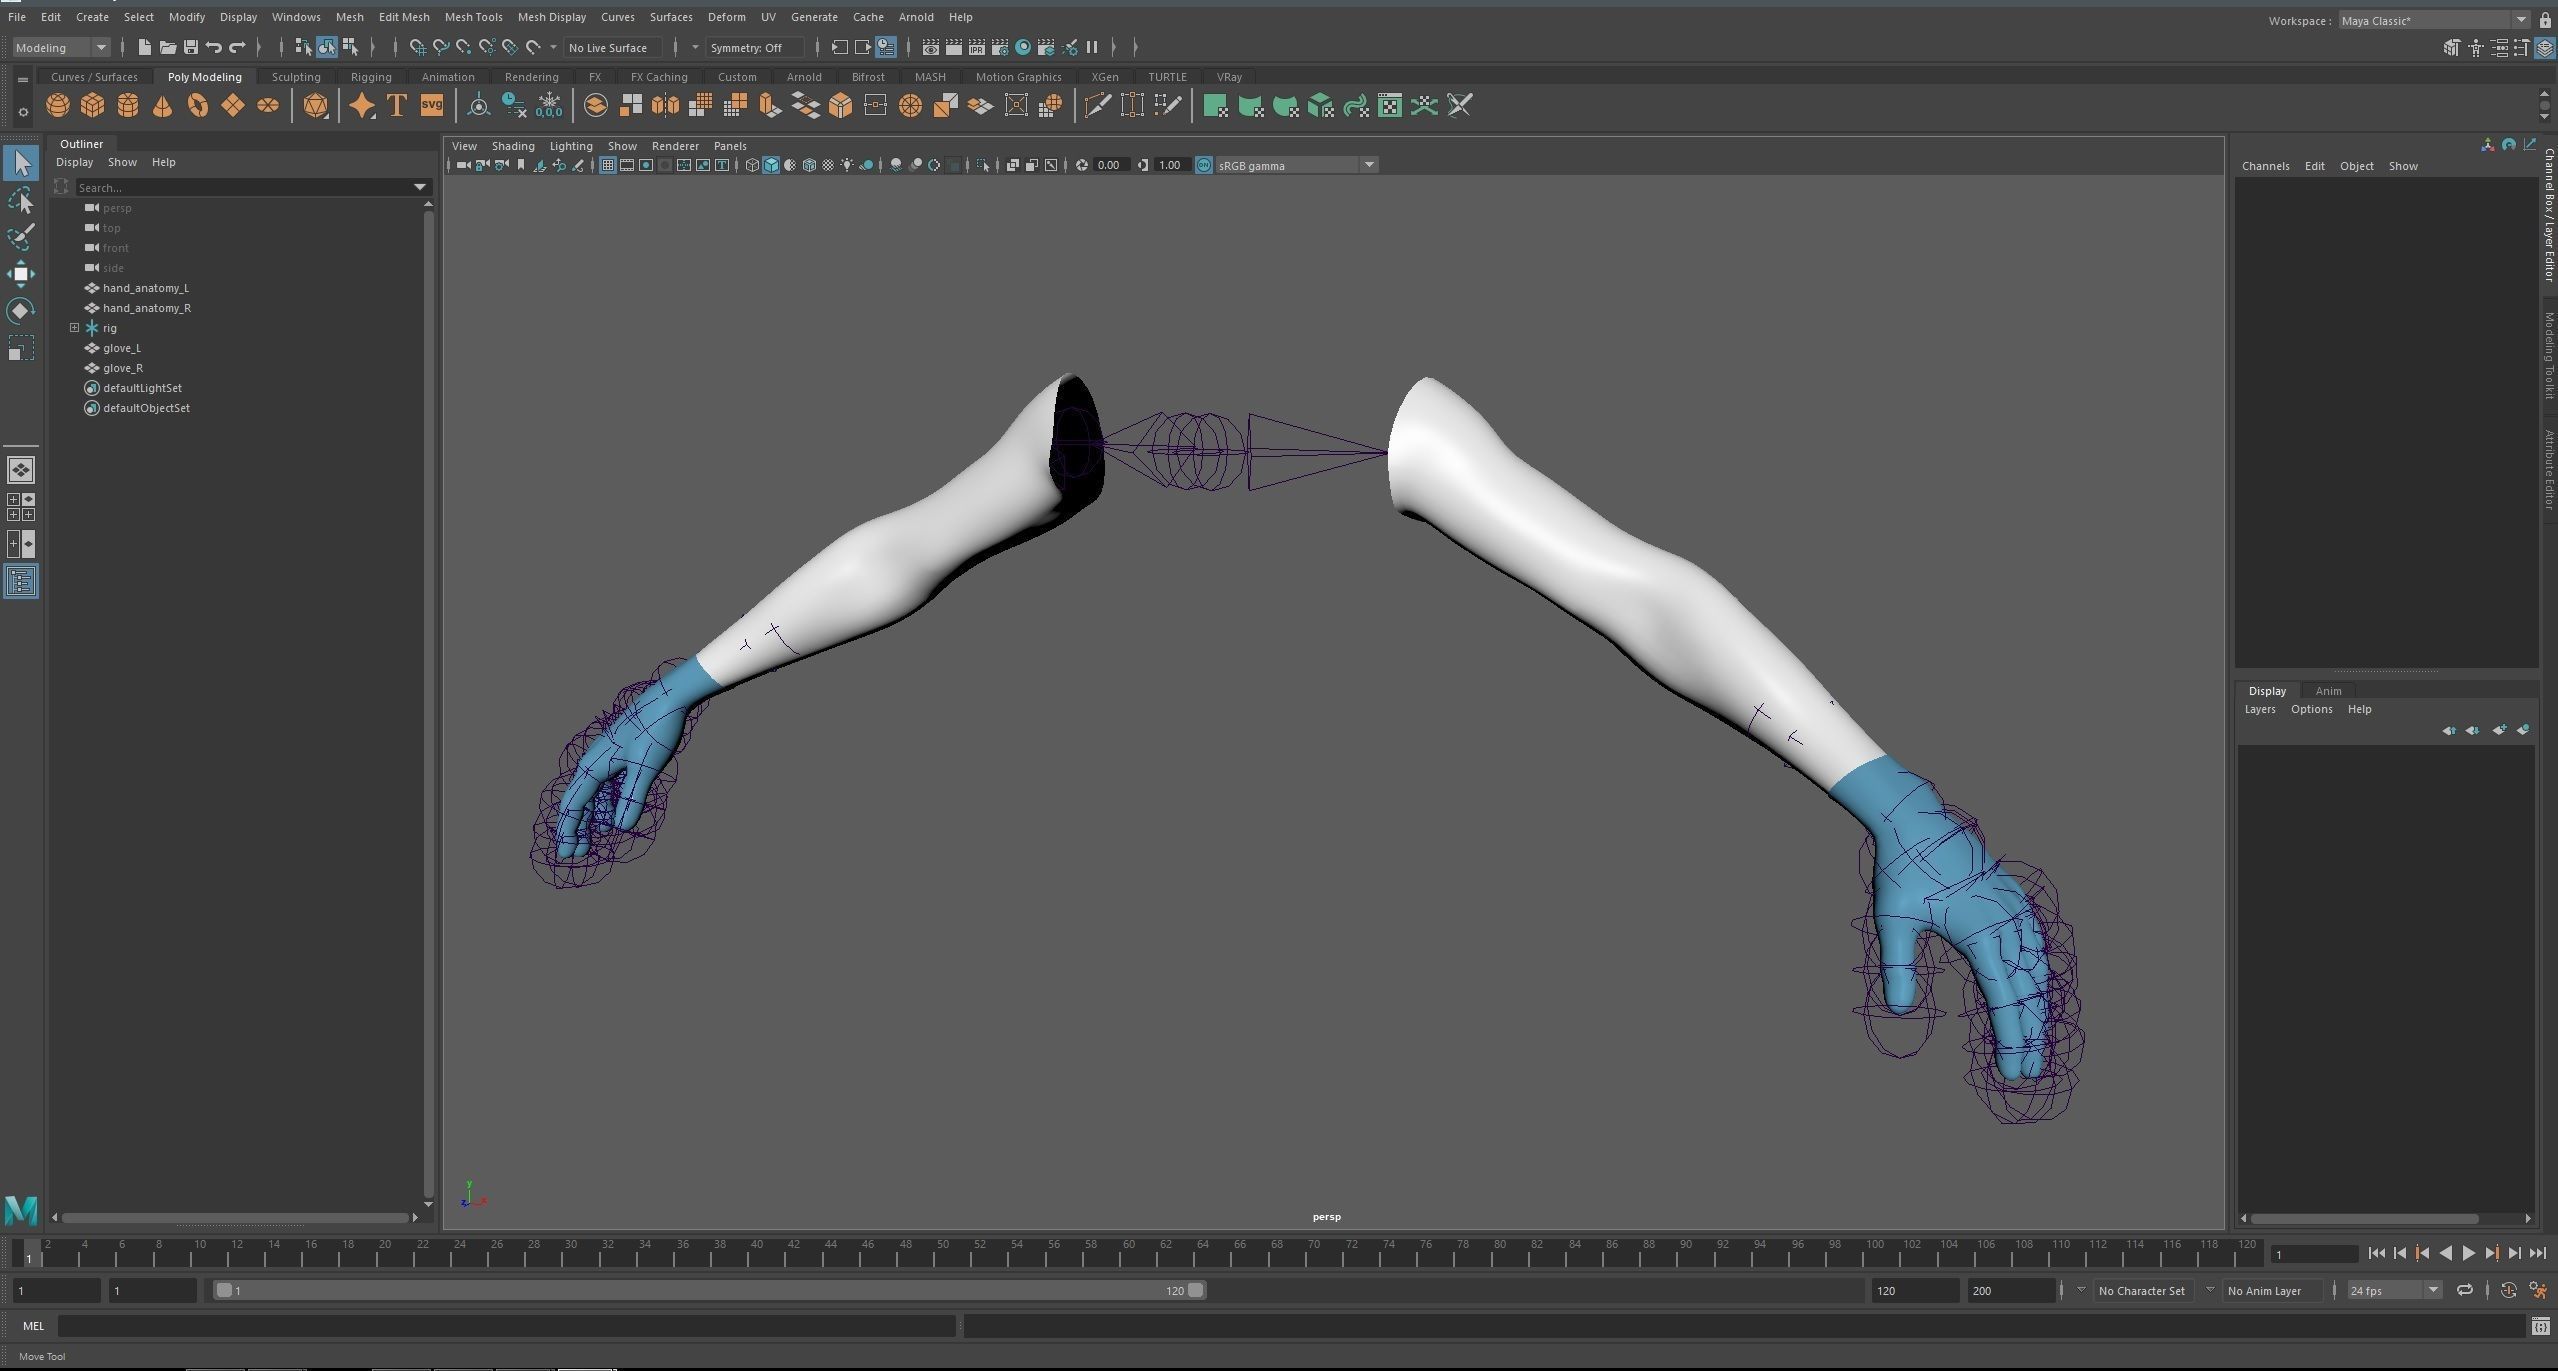Switch to the Sculpting shelf tab

click(296, 77)
